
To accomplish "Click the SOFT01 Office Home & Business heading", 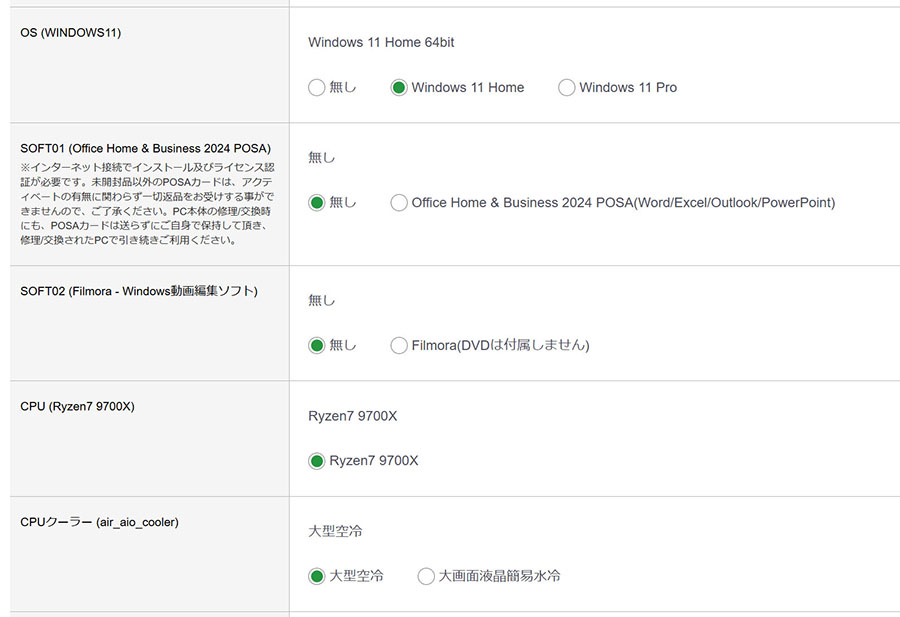I will pos(145,149).
